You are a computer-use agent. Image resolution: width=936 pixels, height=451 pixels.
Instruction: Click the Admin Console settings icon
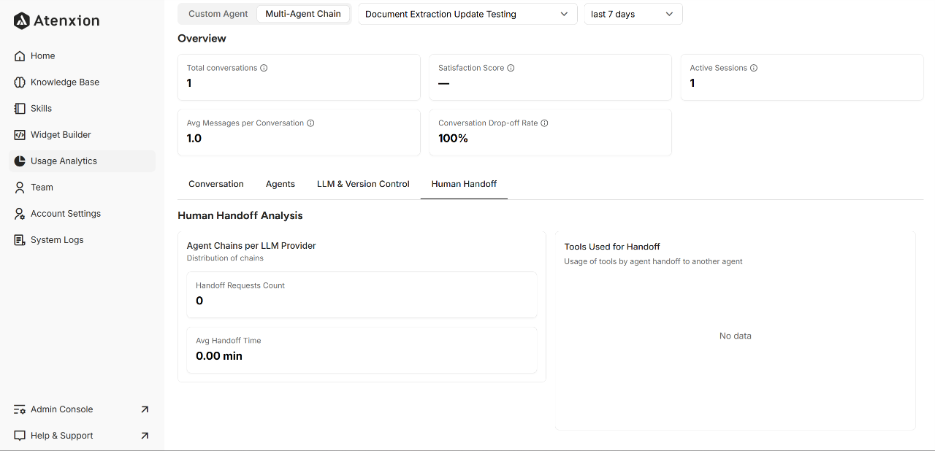pos(19,409)
